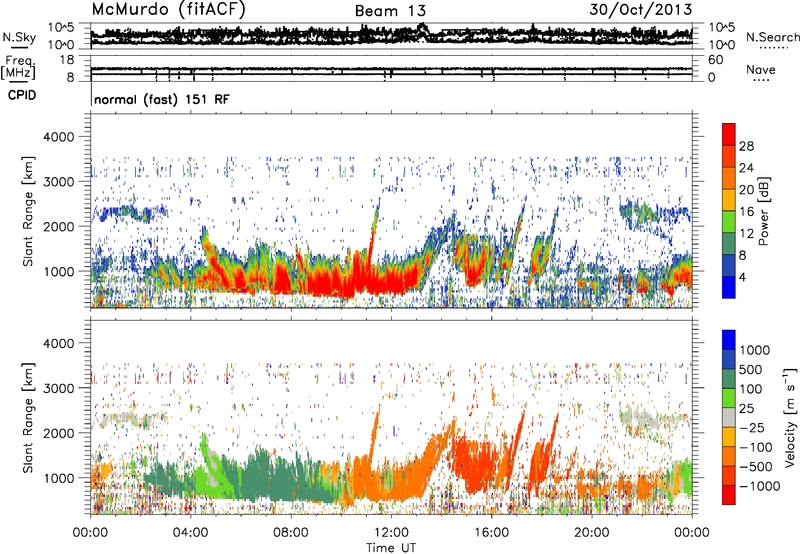This screenshot has width=800, height=554.
Task: Click the N.Sky solid line legend sample
Action: coord(19,47)
